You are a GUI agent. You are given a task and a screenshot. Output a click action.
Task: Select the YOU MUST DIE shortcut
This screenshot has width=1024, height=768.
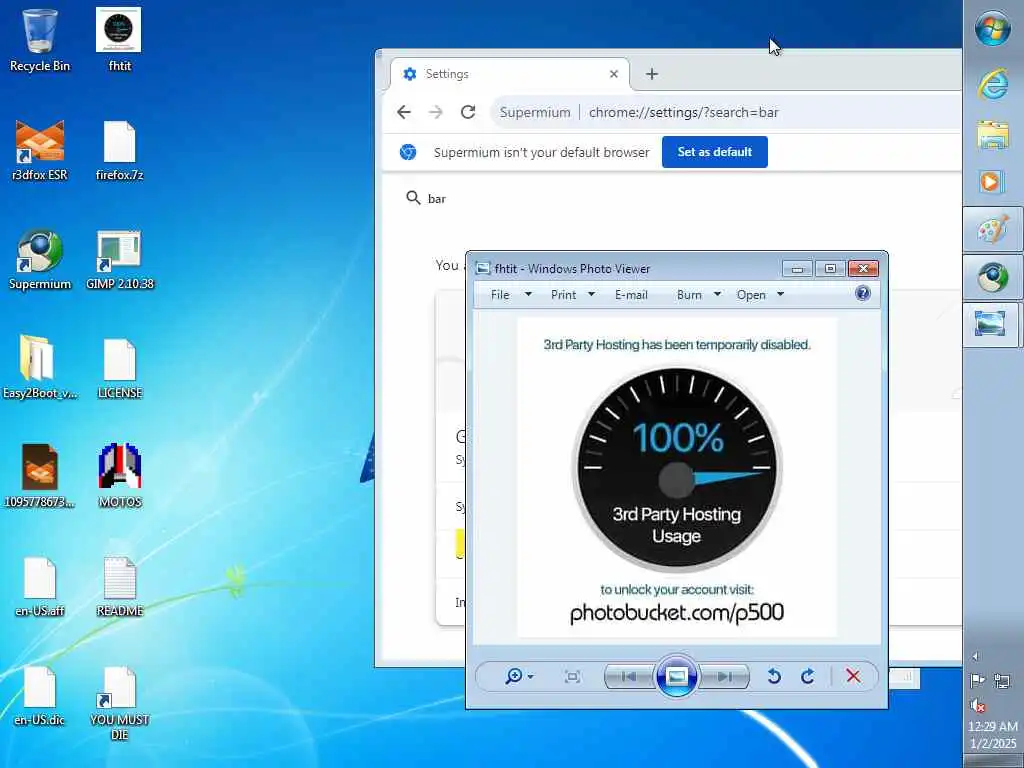click(120, 703)
